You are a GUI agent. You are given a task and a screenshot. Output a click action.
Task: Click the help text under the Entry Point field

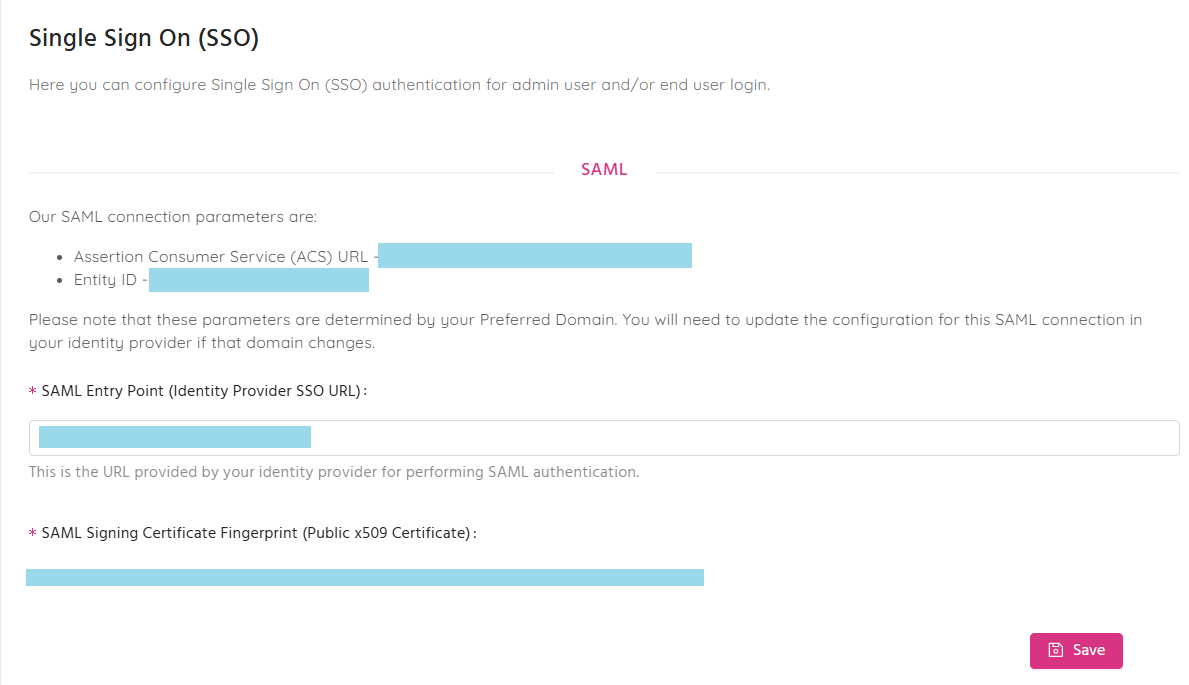334,472
